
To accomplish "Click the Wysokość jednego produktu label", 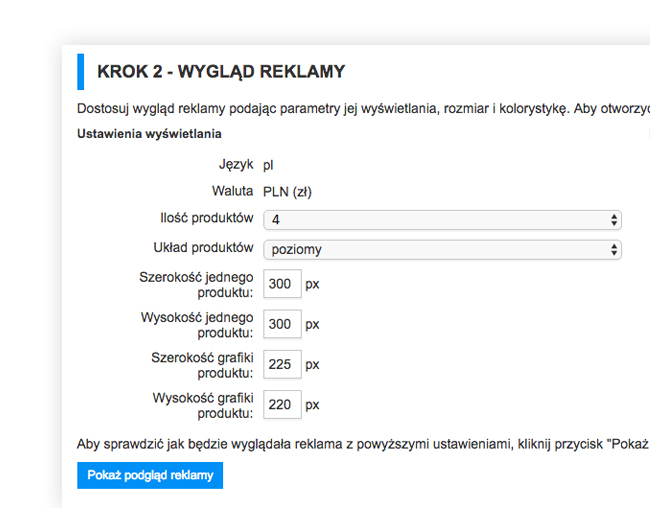I will (x=197, y=325).
